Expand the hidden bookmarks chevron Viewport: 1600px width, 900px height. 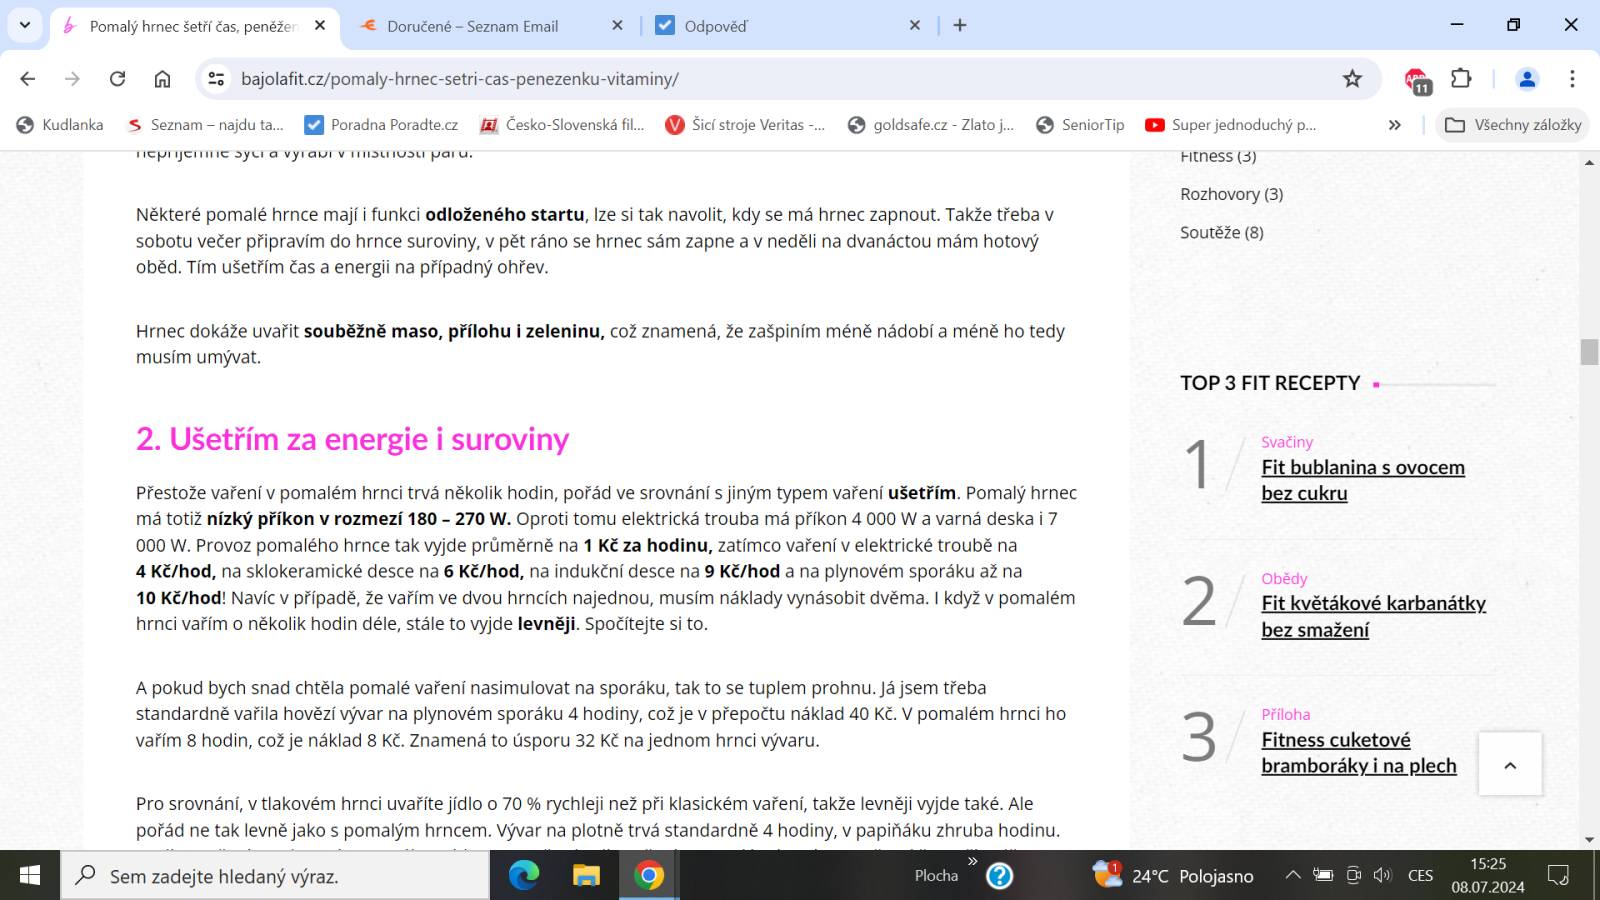pyautogui.click(x=1395, y=125)
